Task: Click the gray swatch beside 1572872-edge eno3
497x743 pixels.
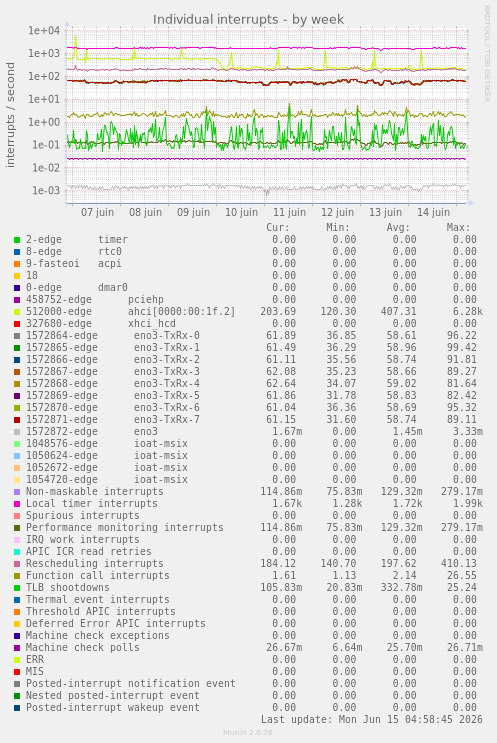Action: [x=17, y=432]
